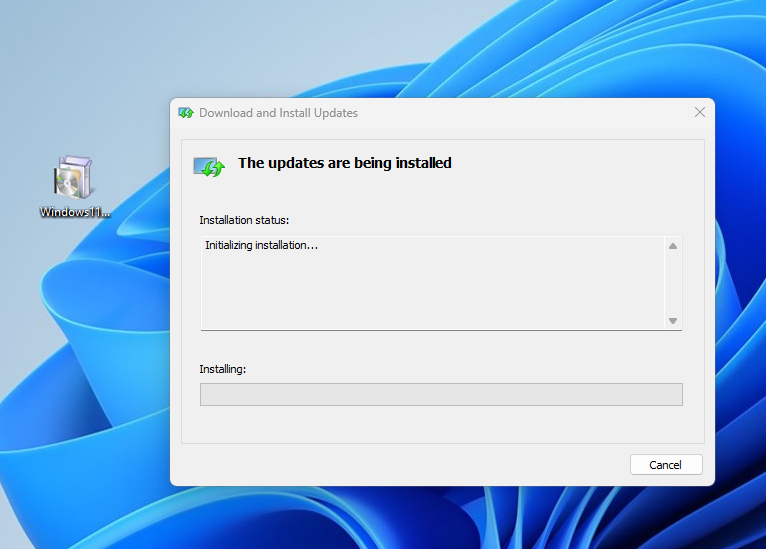Screen dimensions: 766x549
Task: Click the status box scroll up arrow
Action: 673,246
